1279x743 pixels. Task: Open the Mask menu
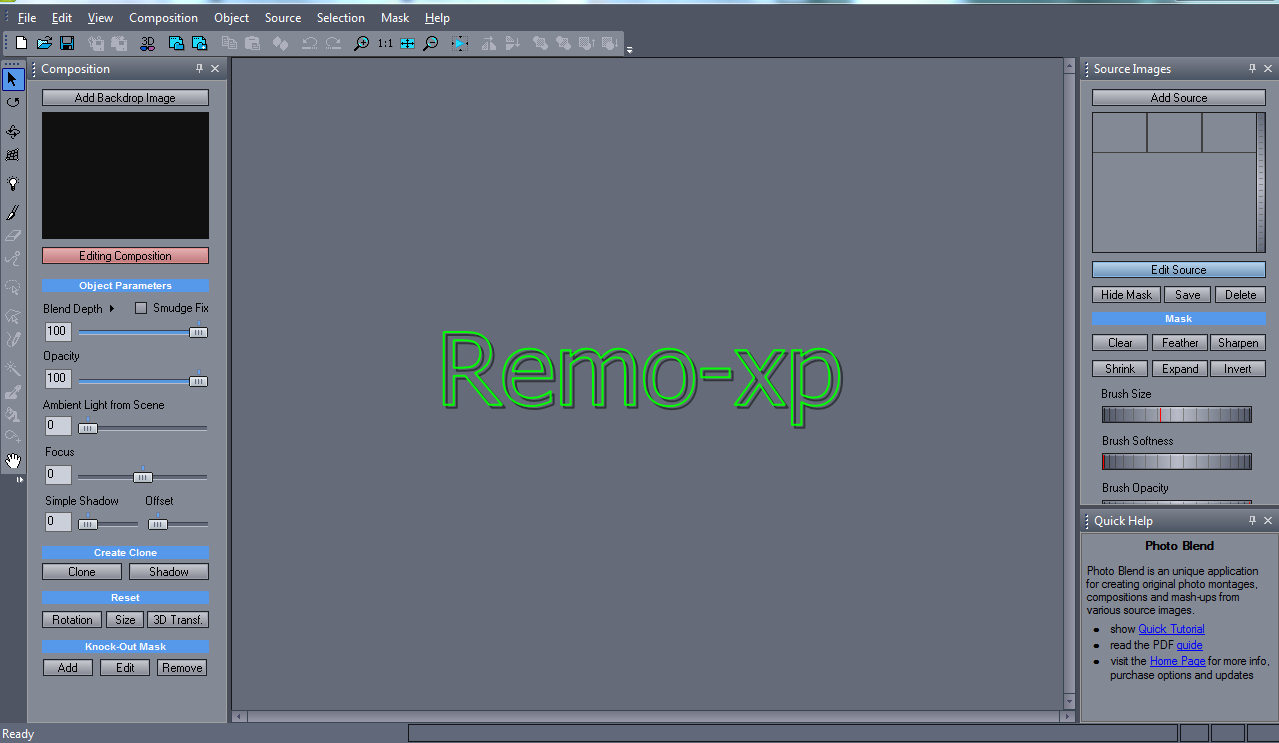(395, 18)
